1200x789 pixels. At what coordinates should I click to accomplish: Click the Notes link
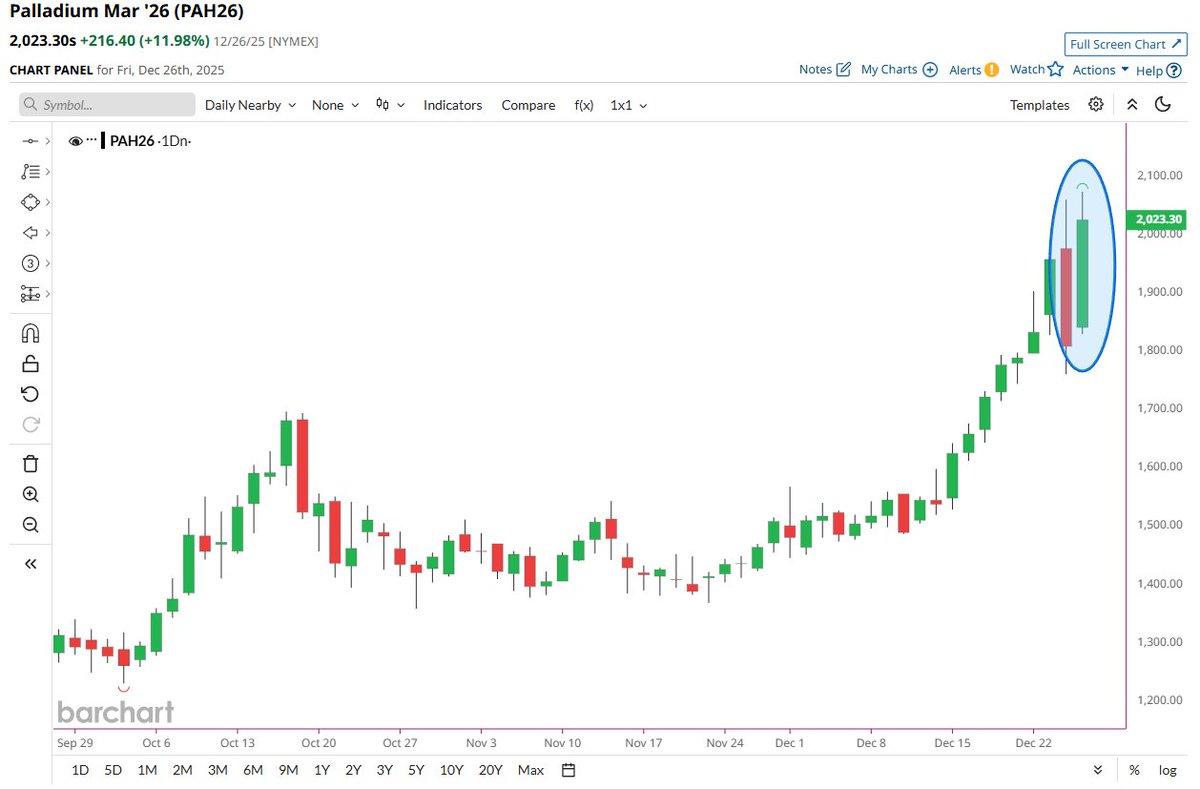tap(815, 69)
